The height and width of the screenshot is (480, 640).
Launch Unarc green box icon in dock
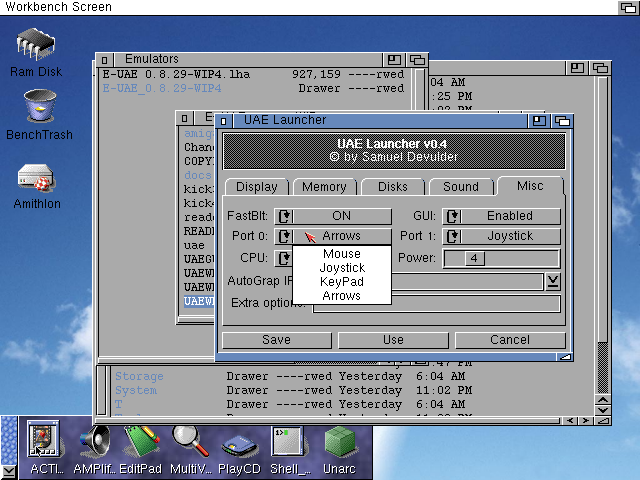(340, 442)
